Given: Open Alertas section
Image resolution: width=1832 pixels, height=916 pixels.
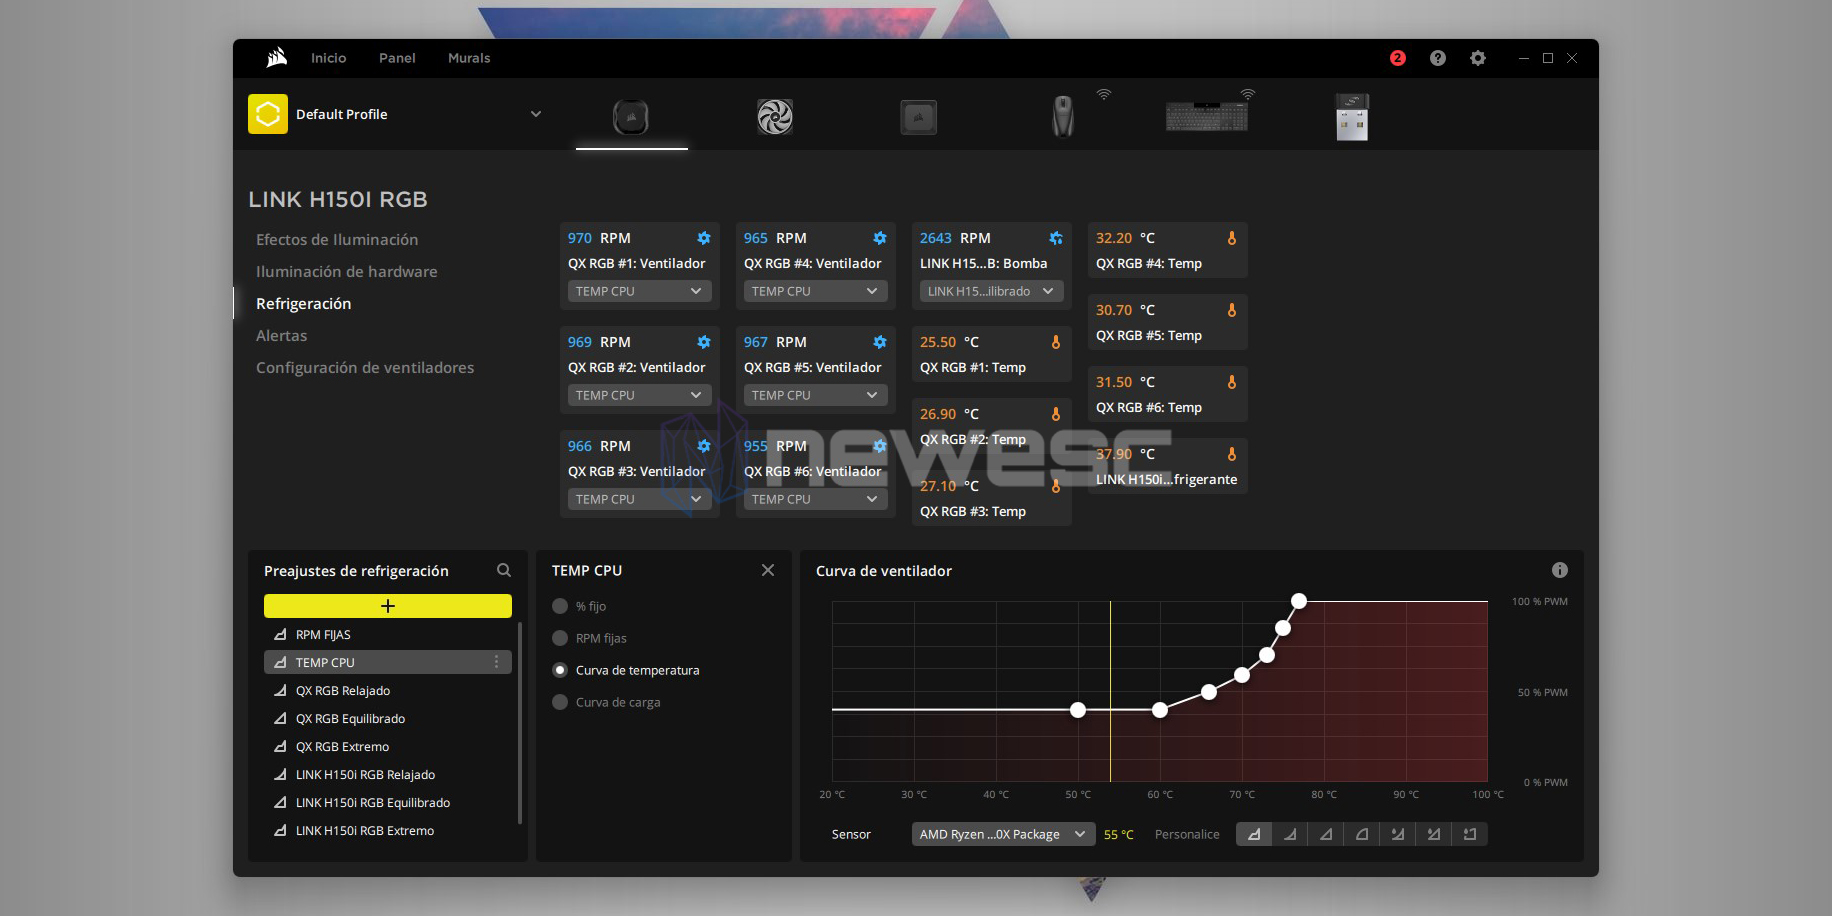Looking at the screenshot, I should pos(282,335).
